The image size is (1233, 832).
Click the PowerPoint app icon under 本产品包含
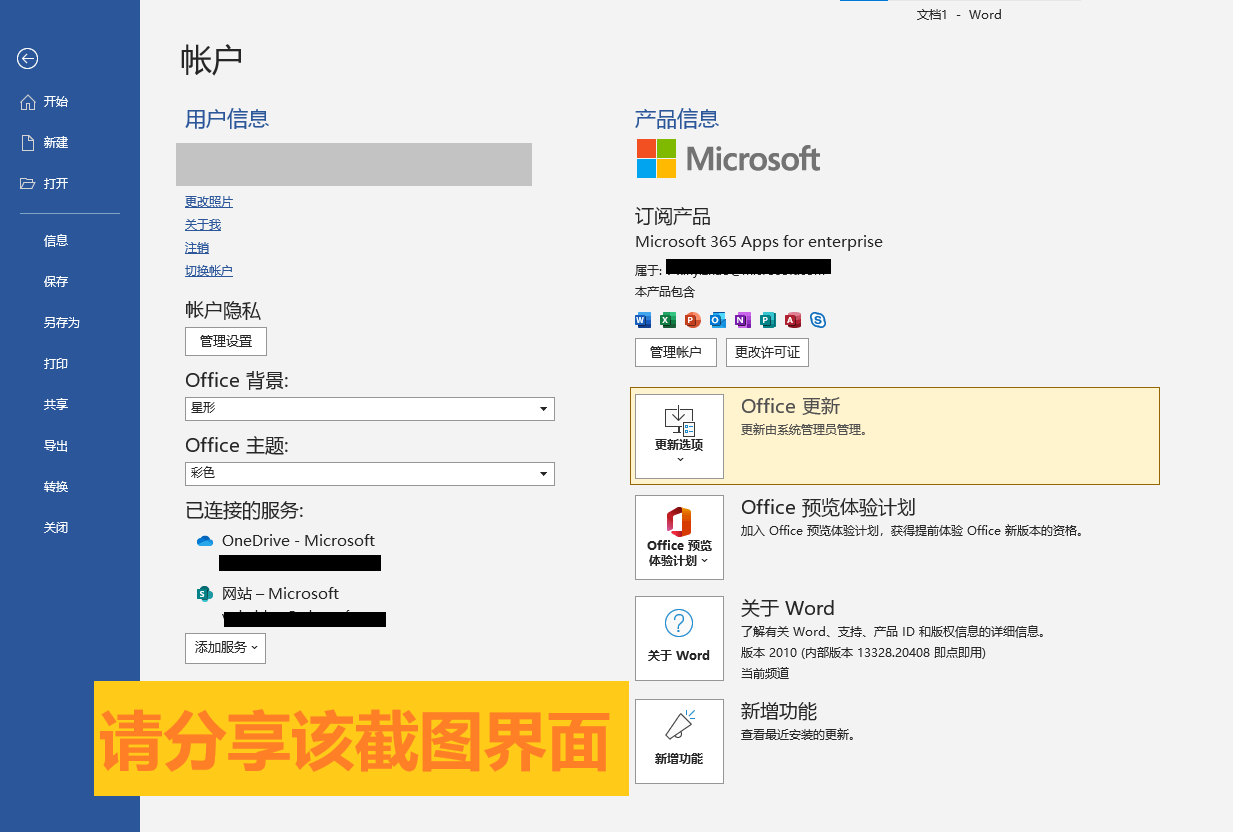point(693,320)
